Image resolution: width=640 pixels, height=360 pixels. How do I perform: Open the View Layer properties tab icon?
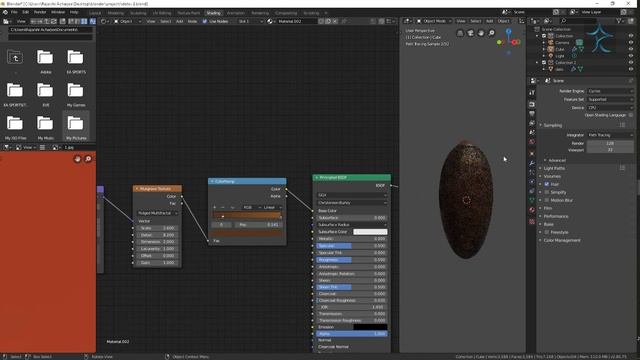[532, 123]
